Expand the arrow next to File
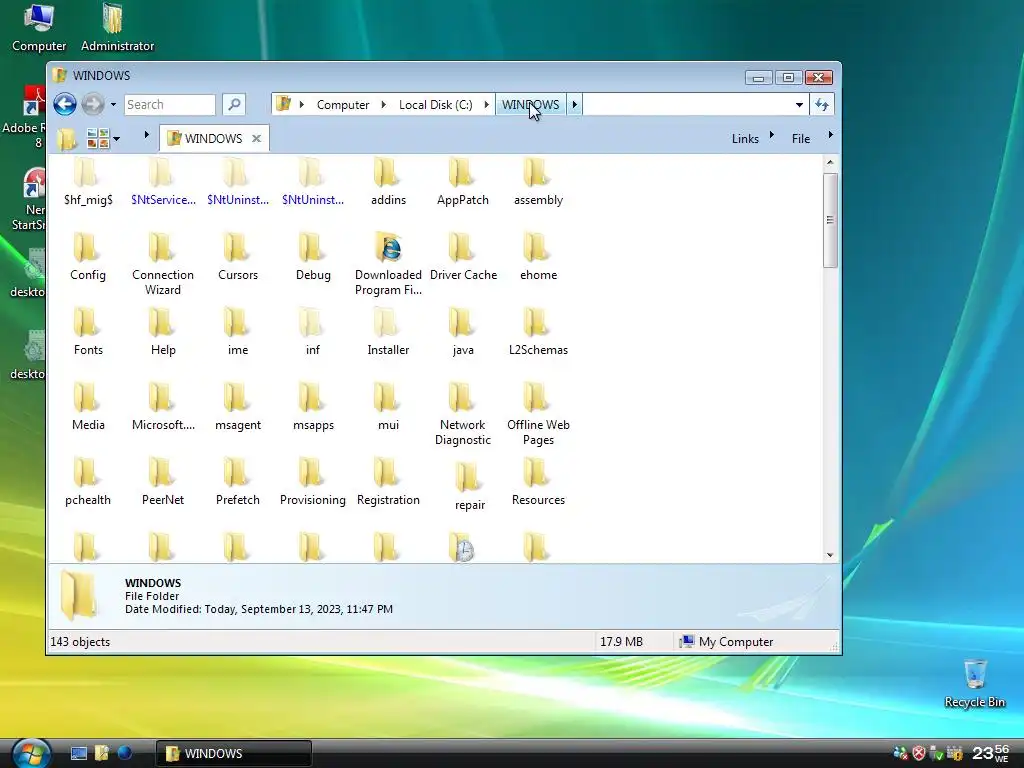Screen dimensions: 1024x768 tap(830, 135)
